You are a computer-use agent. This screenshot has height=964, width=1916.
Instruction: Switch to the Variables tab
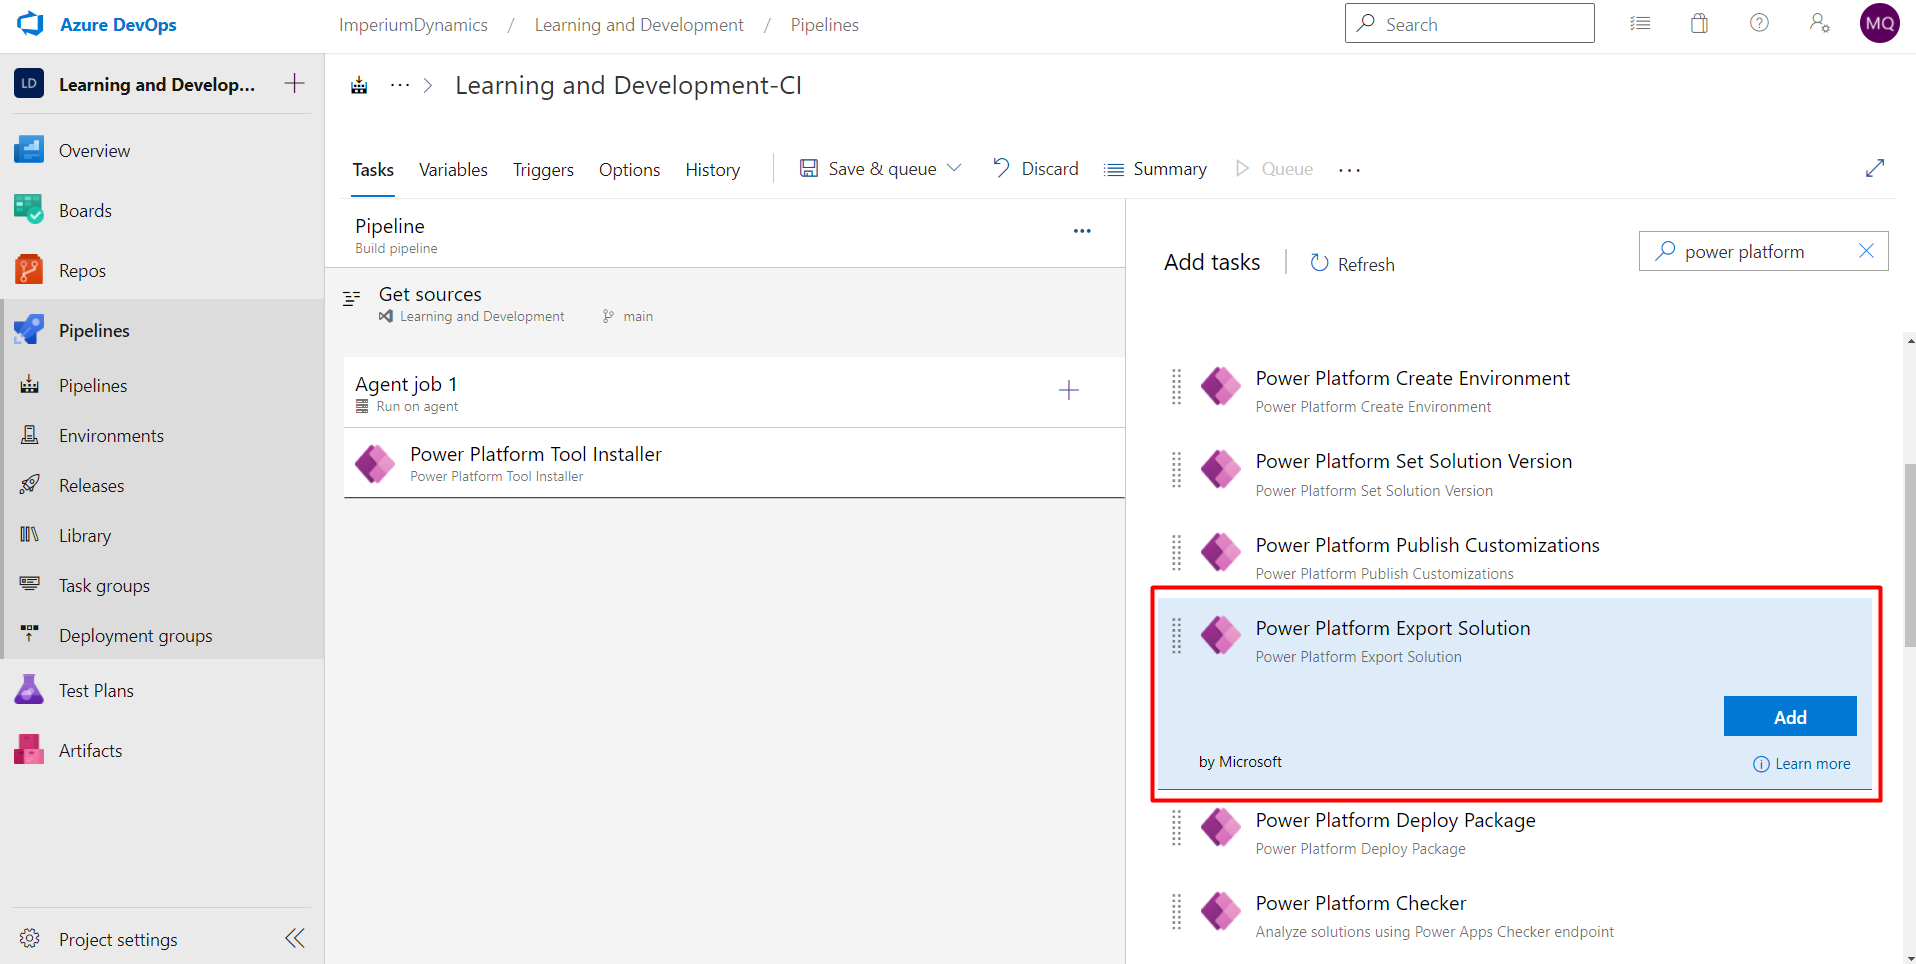coord(452,169)
